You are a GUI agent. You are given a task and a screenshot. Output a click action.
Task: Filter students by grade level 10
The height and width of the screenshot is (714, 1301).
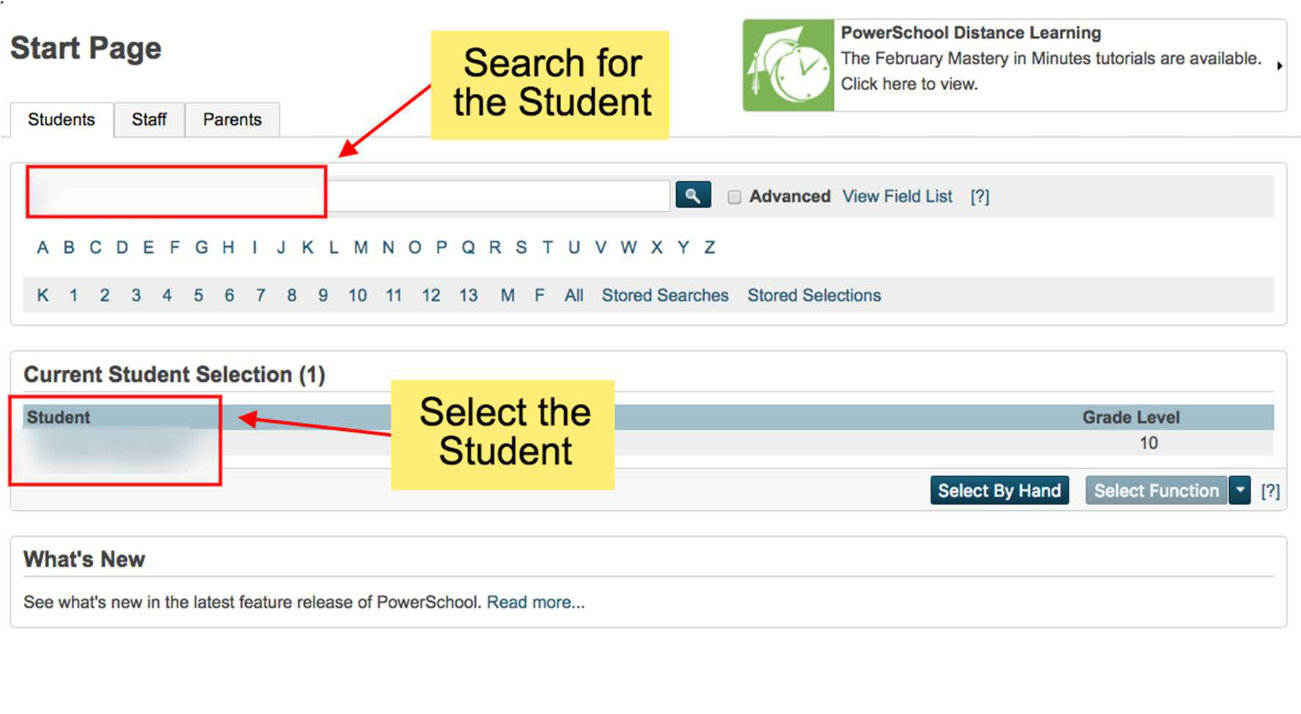(x=357, y=295)
